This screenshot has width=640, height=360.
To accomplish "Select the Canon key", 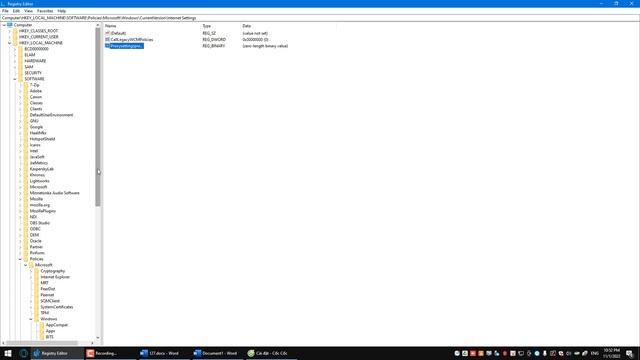I will 36,97.
